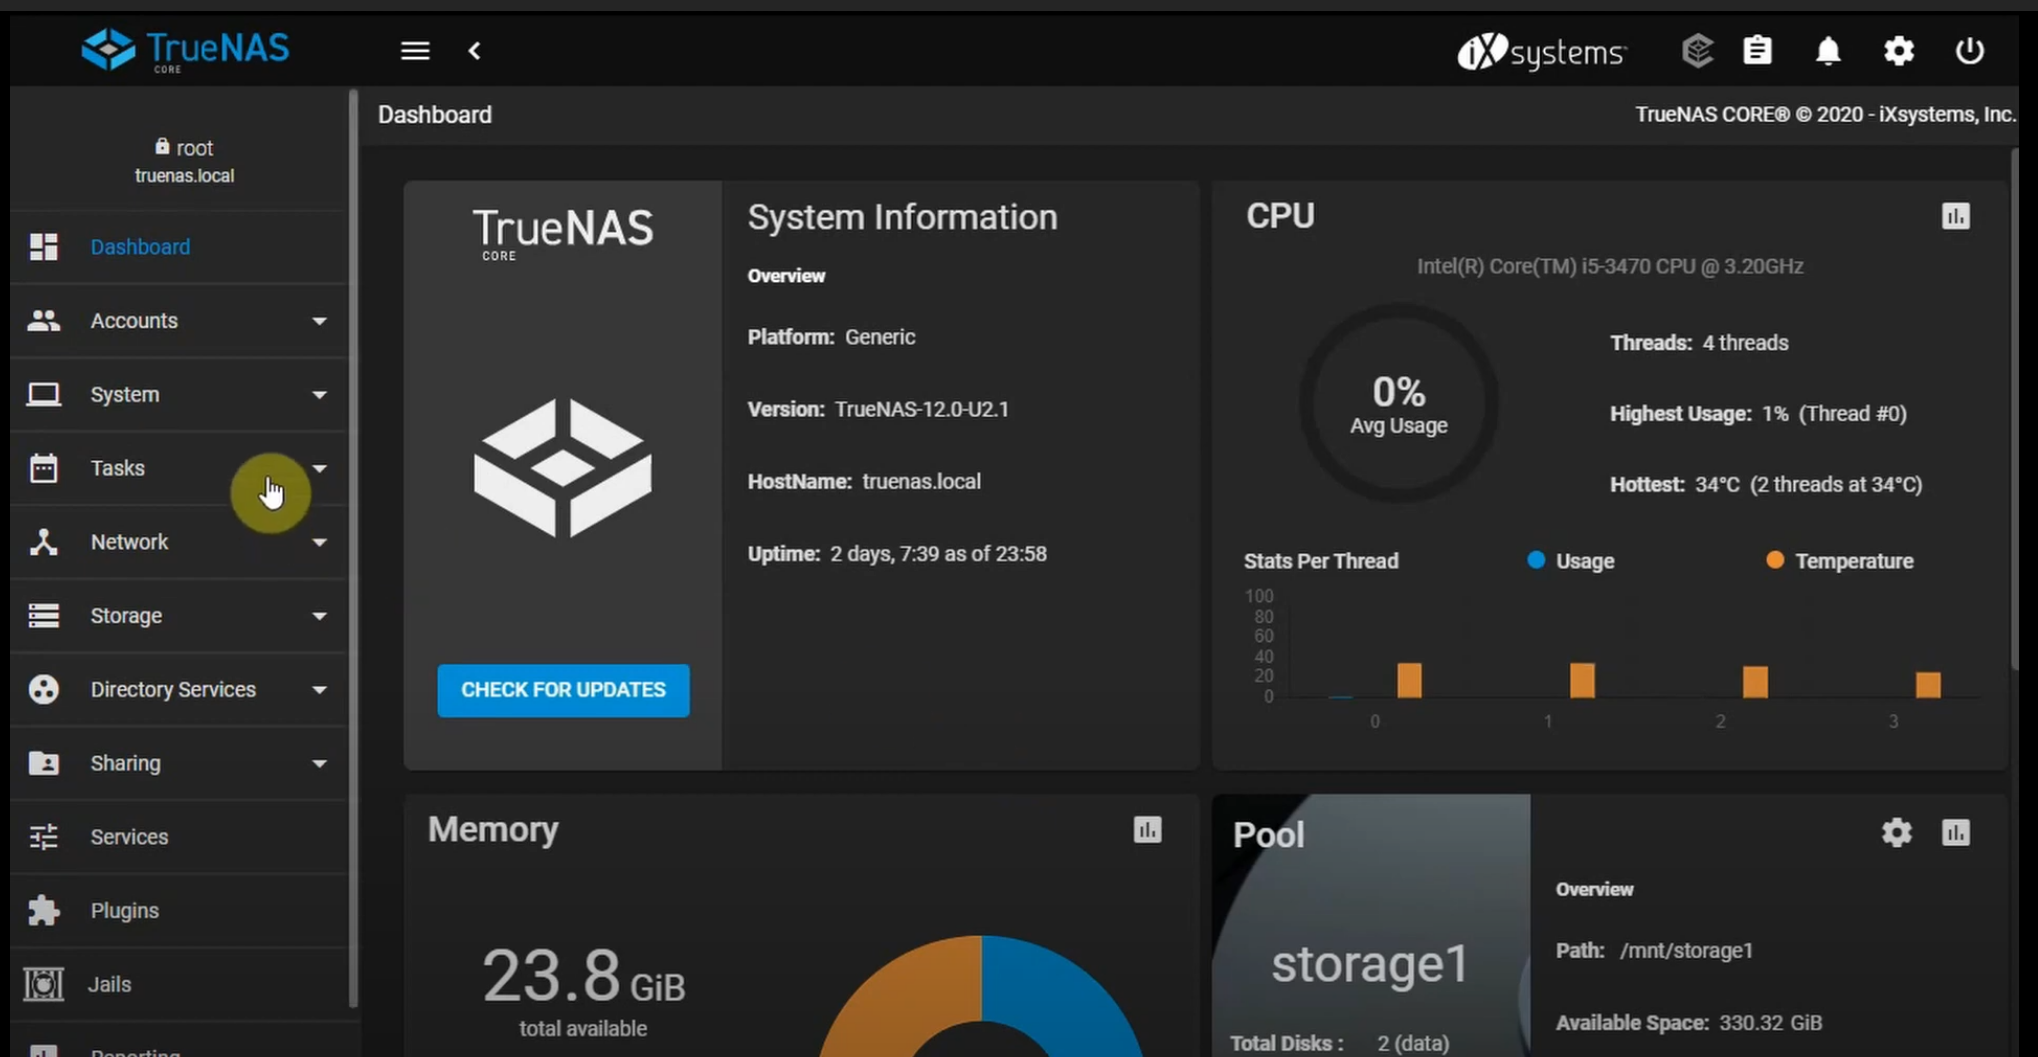Open the TrueNAS alerts bell icon

tap(1828, 51)
